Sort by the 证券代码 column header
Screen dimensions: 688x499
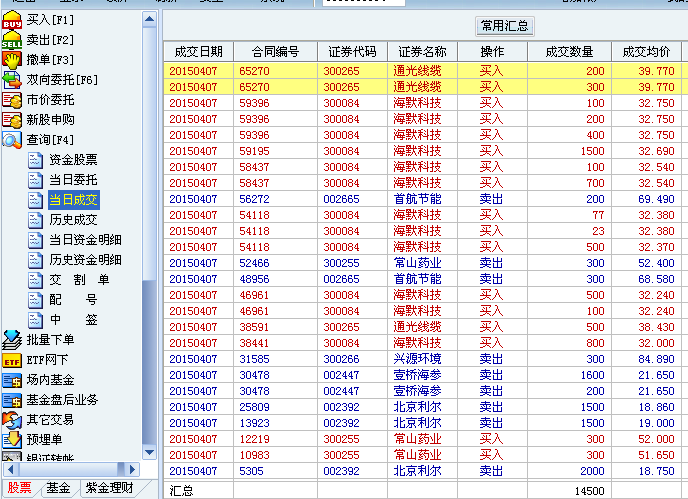pyautogui.click(x=352, y=52)
